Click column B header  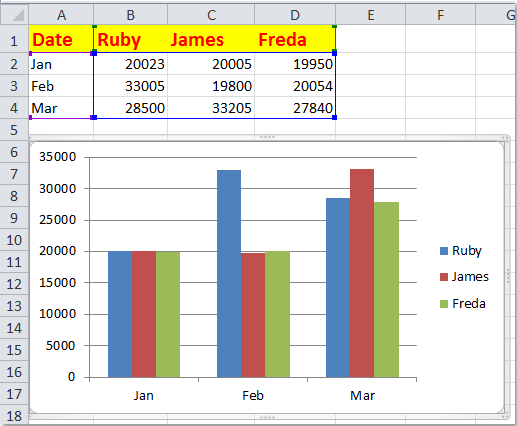130,15
